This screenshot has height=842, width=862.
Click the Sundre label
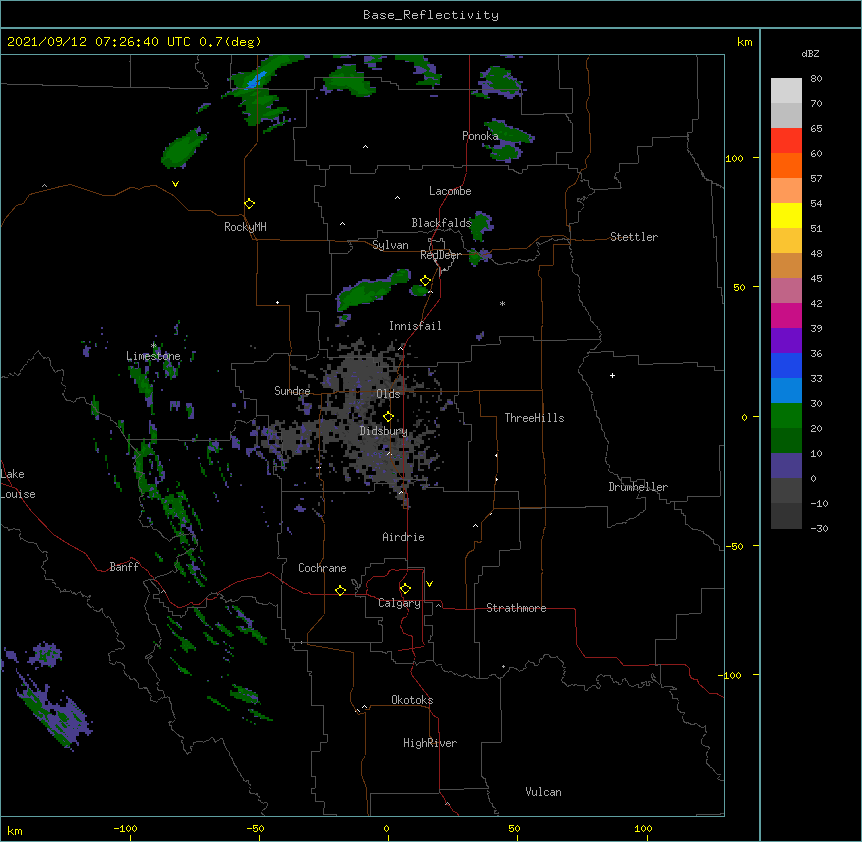click(x=292, y=391)
